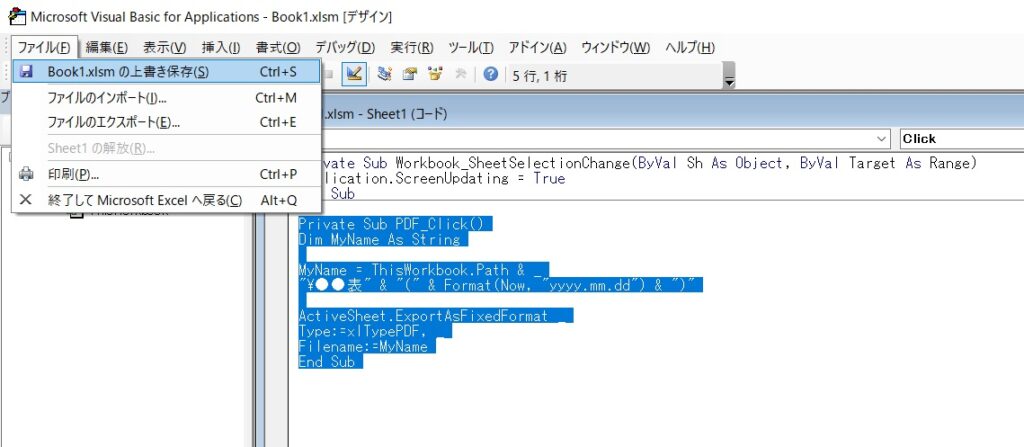Open Project Explorer from toolbar
Screen dimensions: 1024x447
(385, 74)
